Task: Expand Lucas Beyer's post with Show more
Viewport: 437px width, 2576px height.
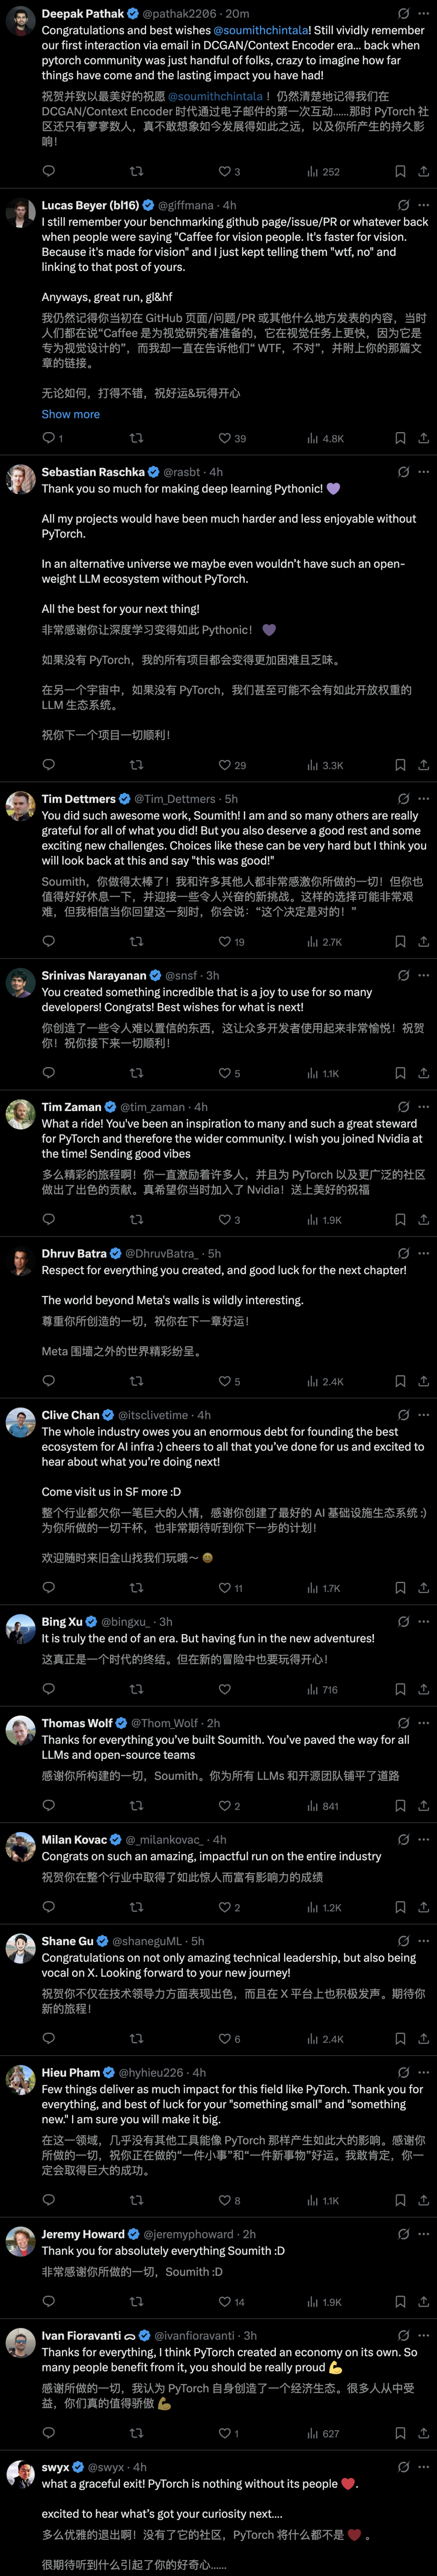Action: pos(70,414)
